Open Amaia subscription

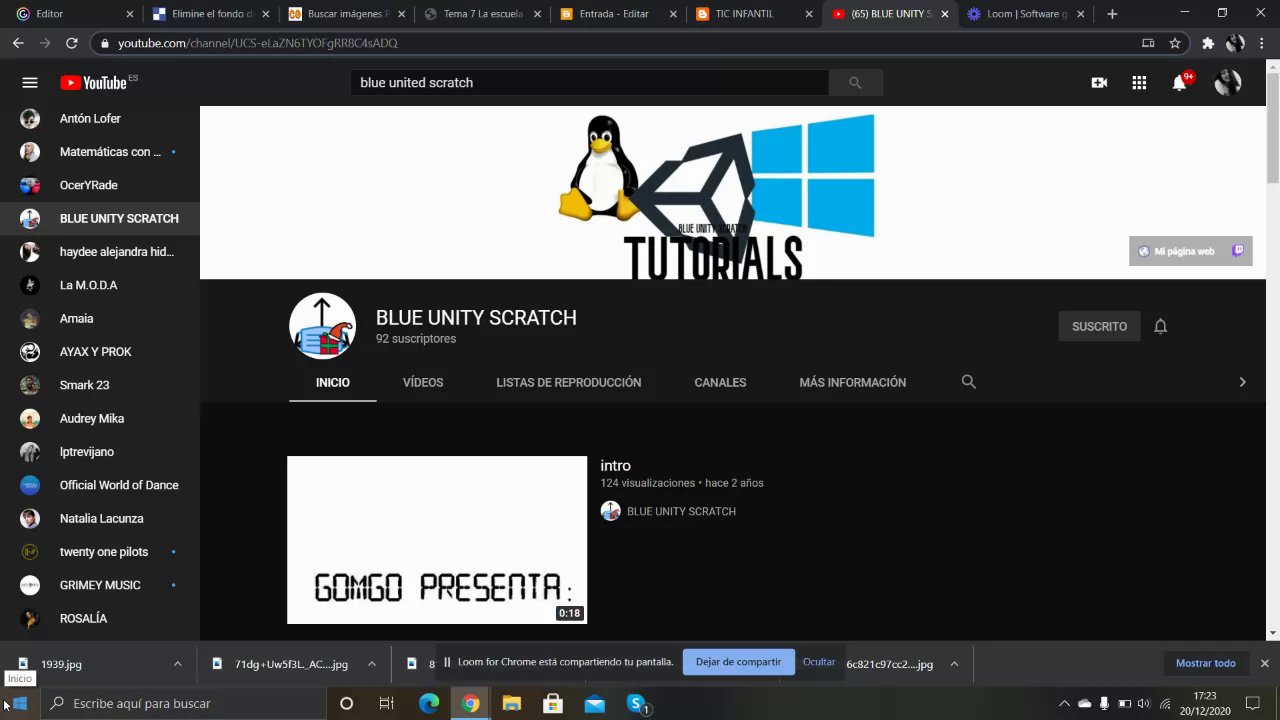(x=100, y=318)
